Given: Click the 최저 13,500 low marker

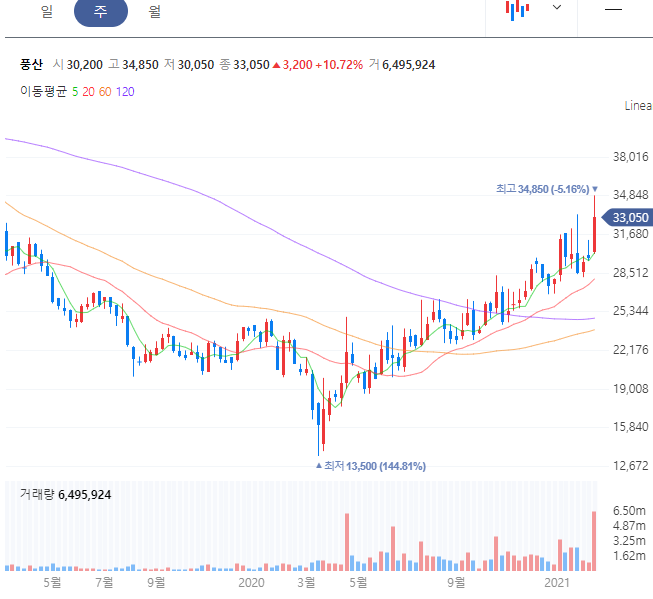Looking at the screenshot, I should click(371, 466).
